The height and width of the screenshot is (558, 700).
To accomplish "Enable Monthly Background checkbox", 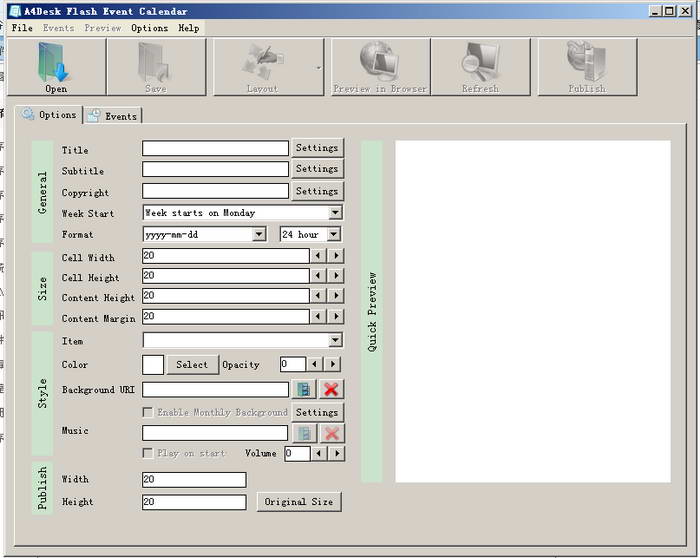I will pyautogui.click(x=147, y=412).
